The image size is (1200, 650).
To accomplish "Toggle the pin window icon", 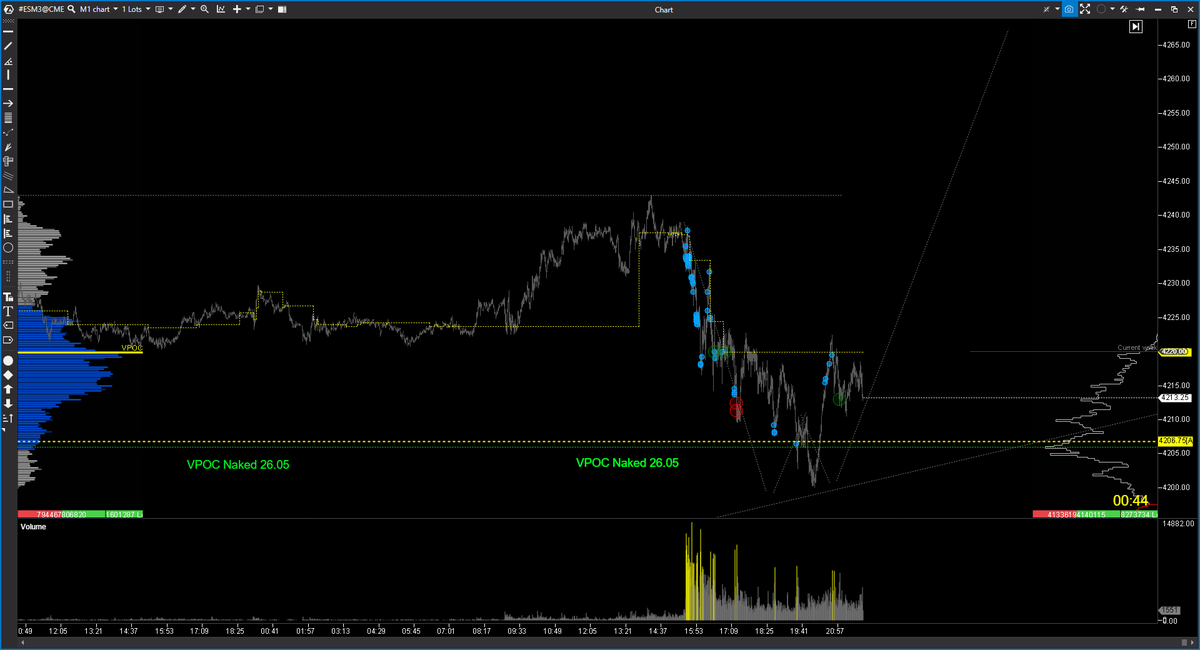I will (1140, 9).
